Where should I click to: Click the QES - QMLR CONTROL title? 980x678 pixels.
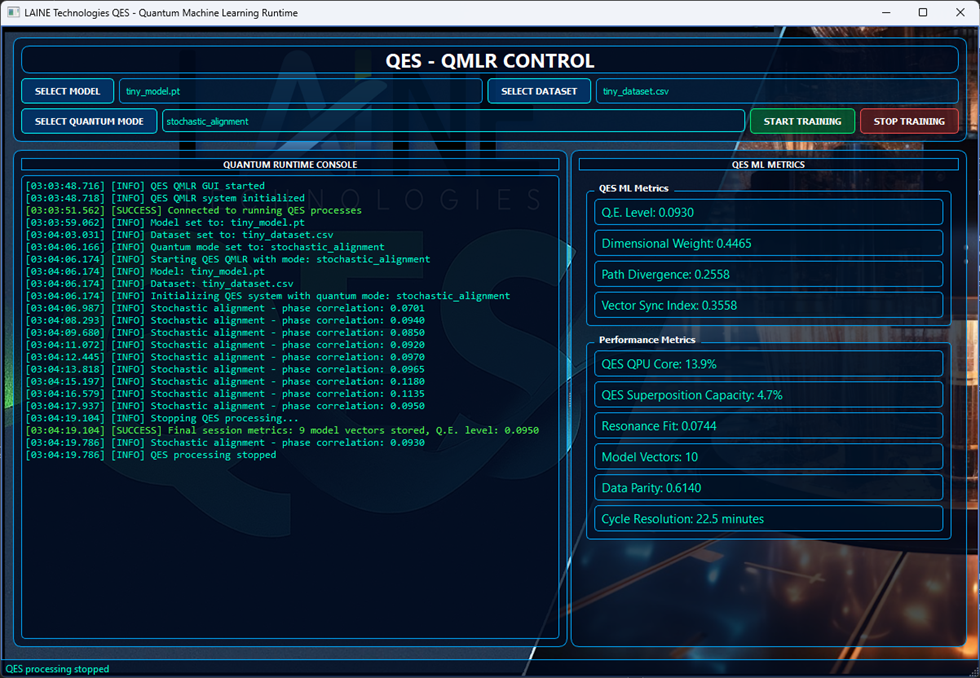(490, 61)
